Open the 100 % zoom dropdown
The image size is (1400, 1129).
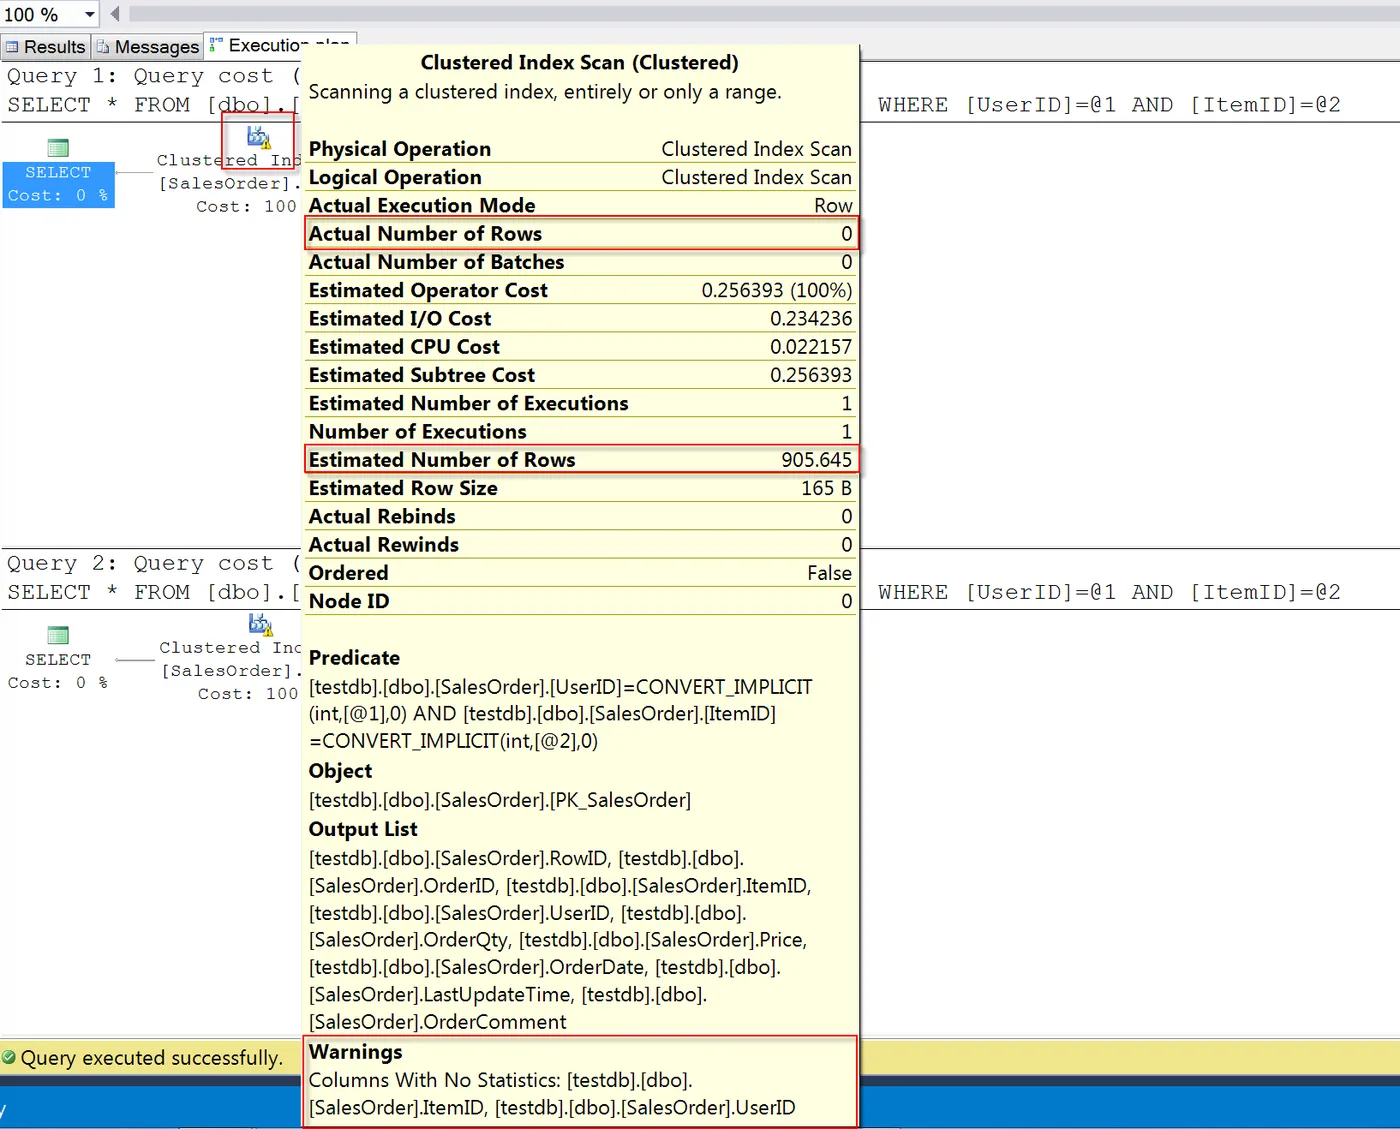coord(89,15)
